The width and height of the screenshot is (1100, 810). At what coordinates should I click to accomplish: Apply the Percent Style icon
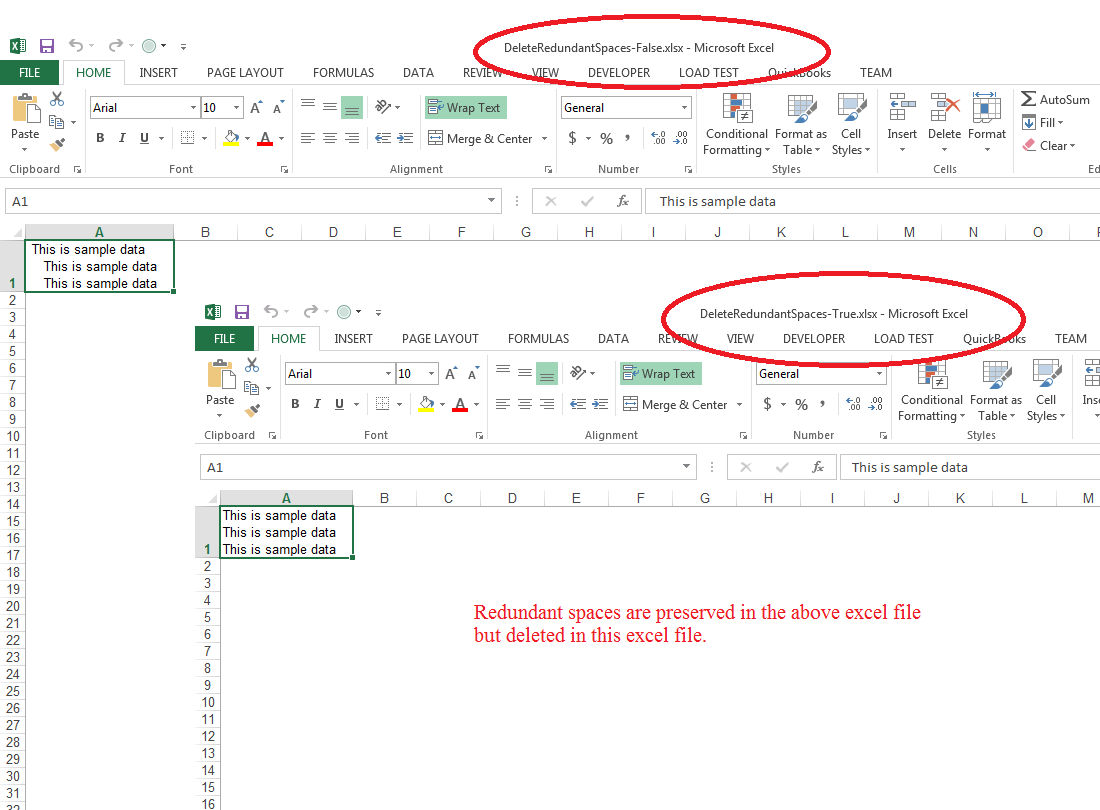[x=605, y=138]
